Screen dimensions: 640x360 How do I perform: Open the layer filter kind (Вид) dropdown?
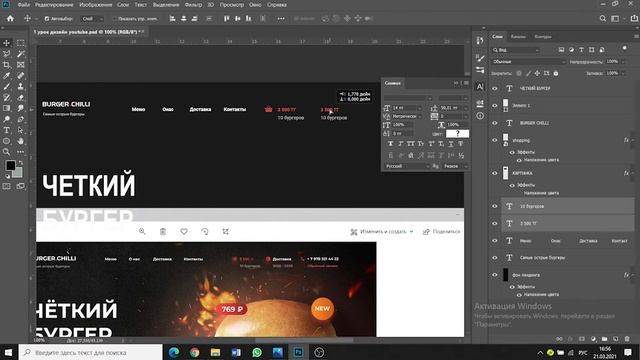pos(516,50)
